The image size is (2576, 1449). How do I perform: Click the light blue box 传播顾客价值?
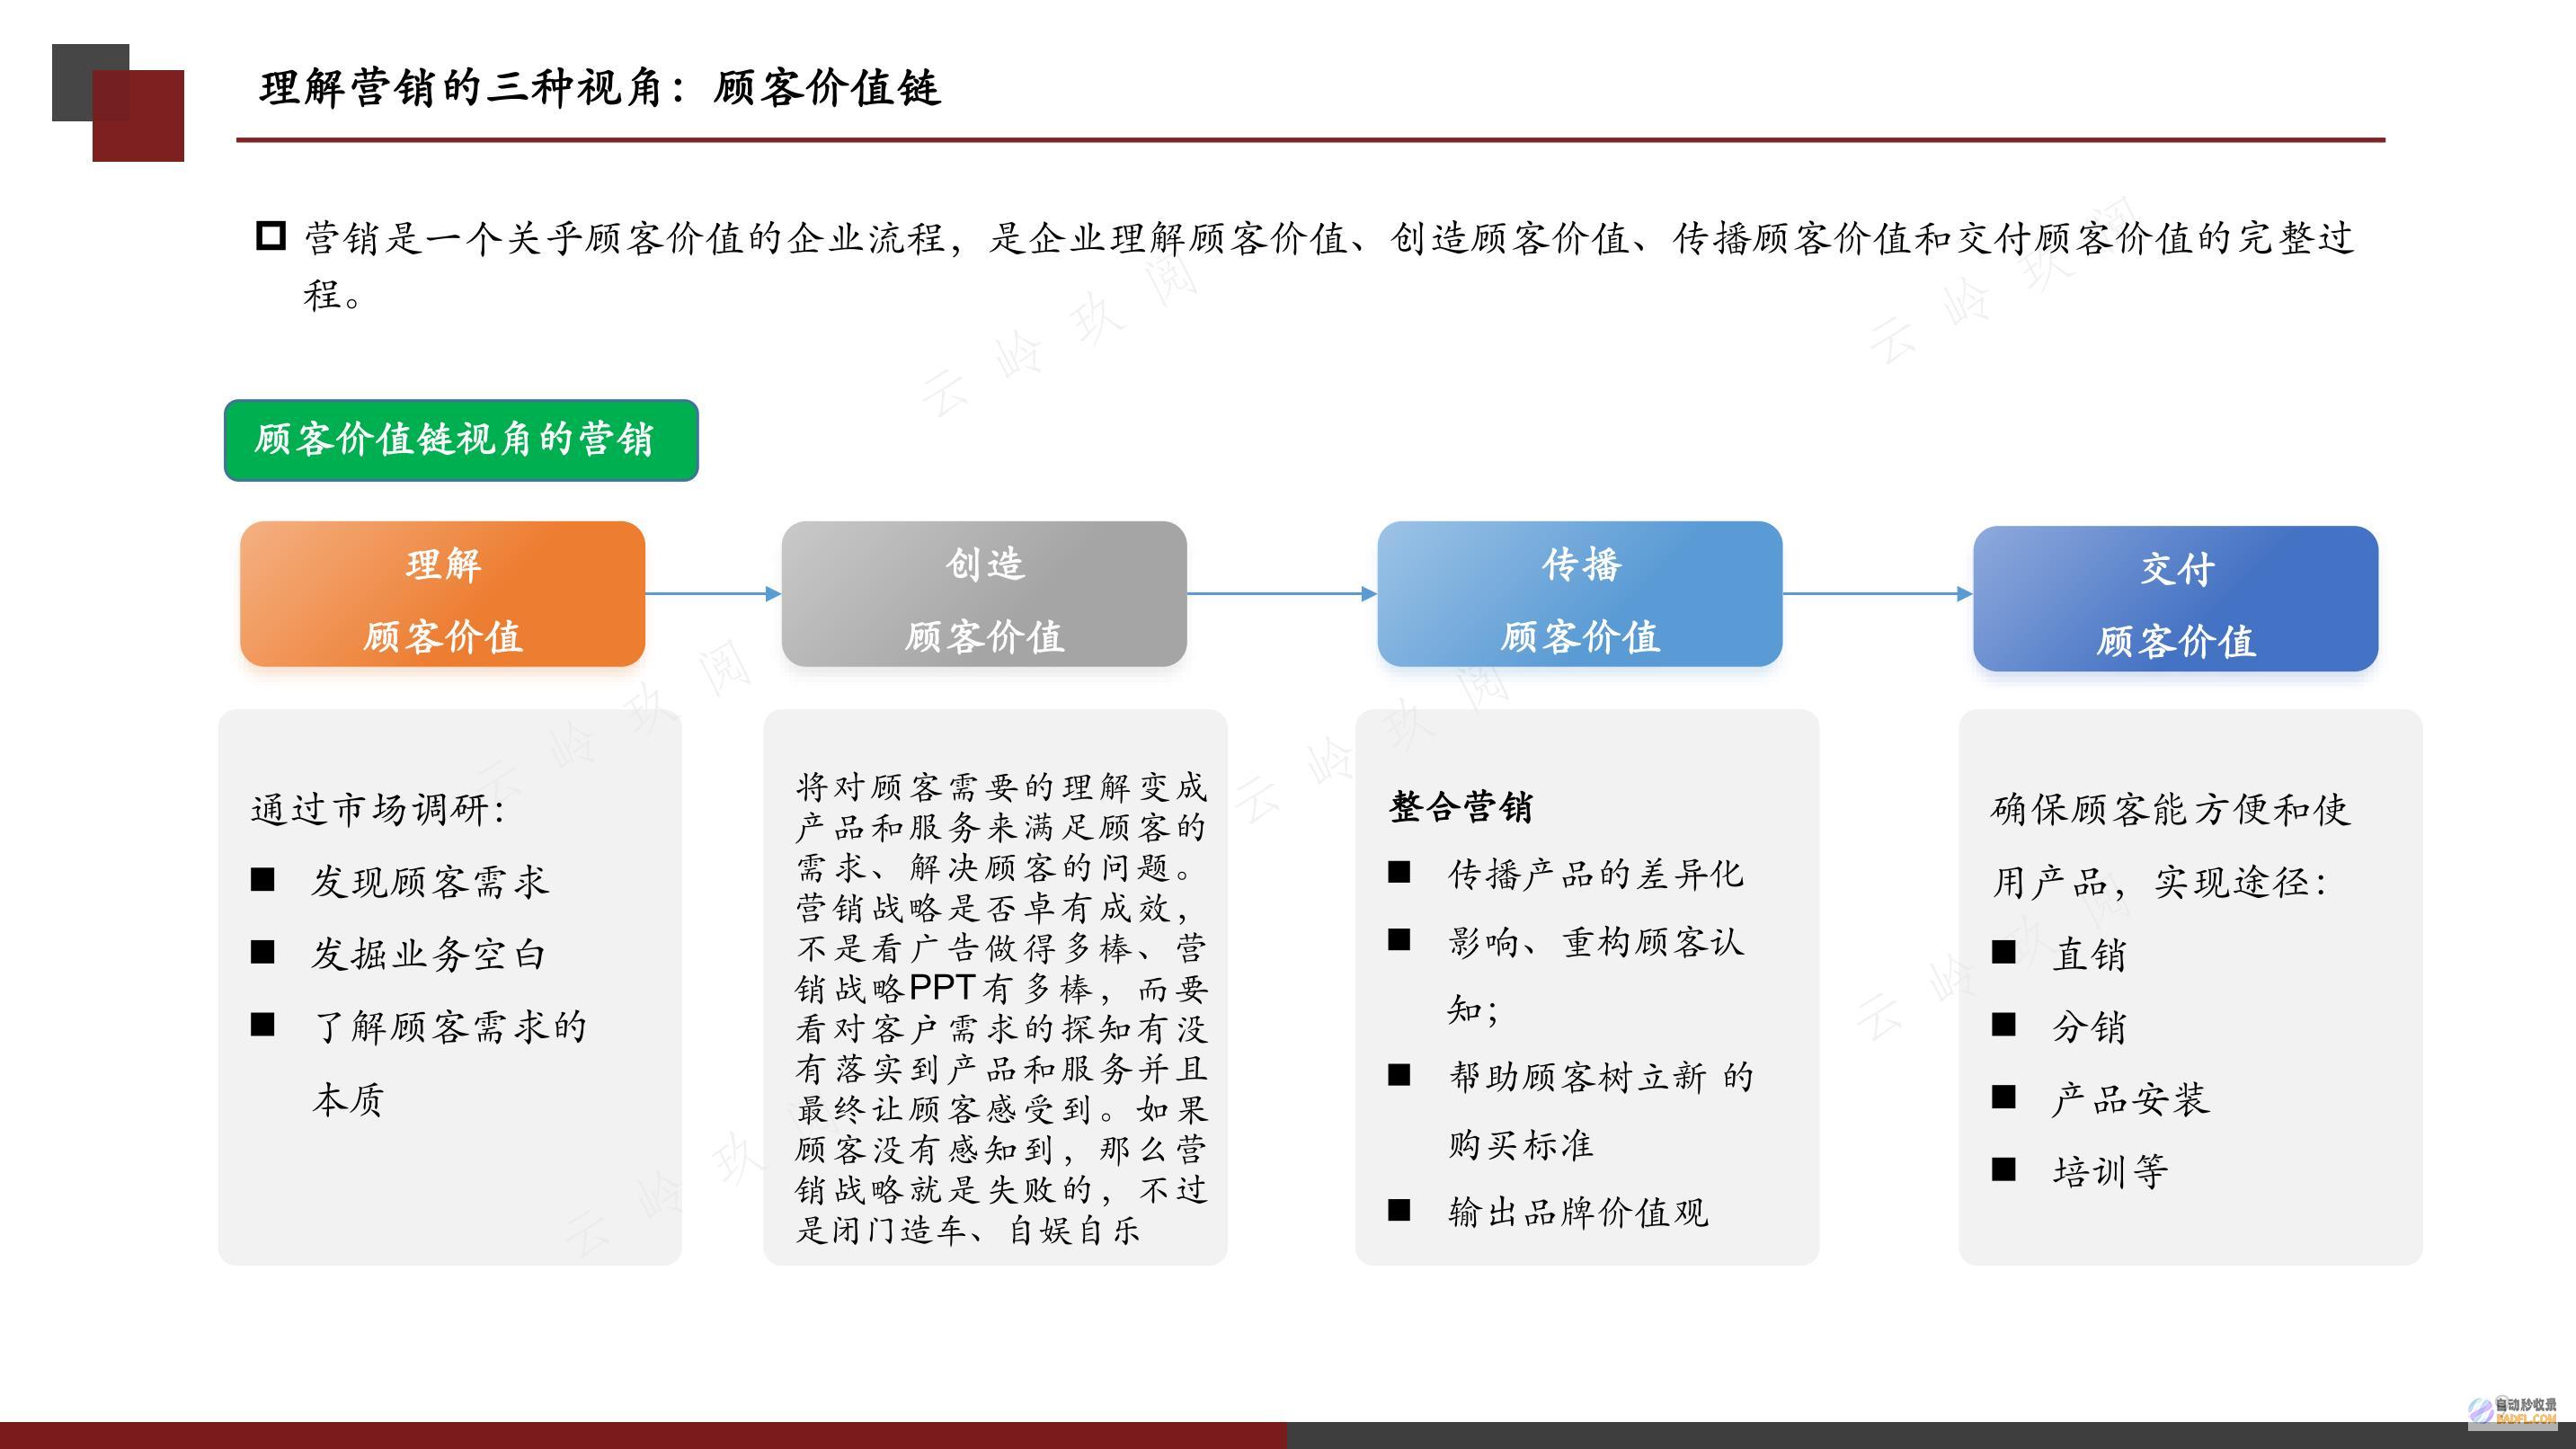point(1580,594)
